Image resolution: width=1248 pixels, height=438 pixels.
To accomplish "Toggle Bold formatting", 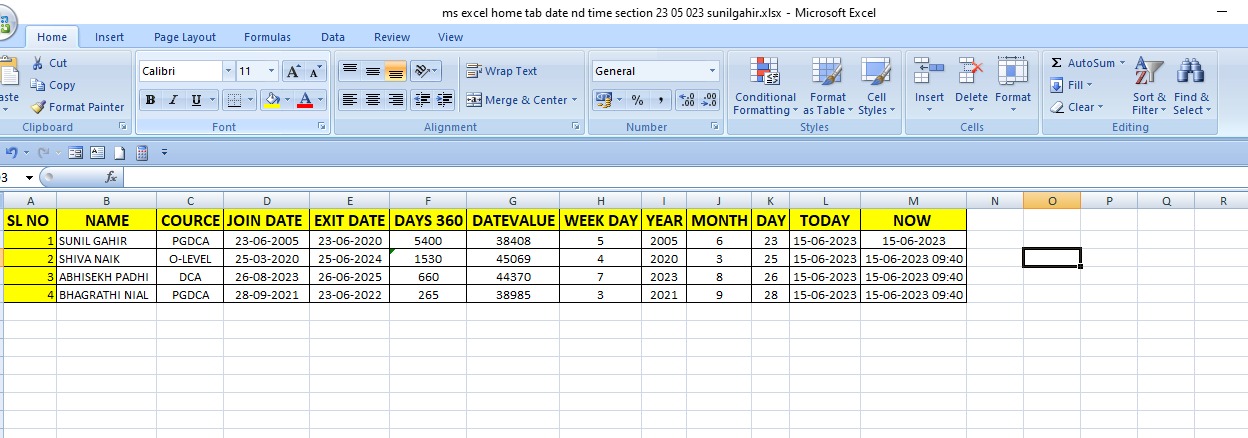I will coord(150,100).
